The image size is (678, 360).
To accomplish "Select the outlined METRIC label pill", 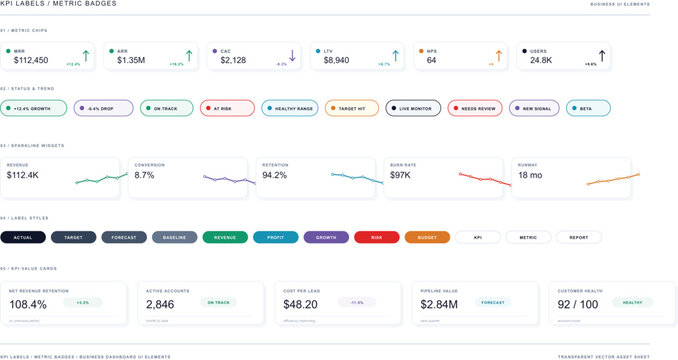I will coord(528,237).
